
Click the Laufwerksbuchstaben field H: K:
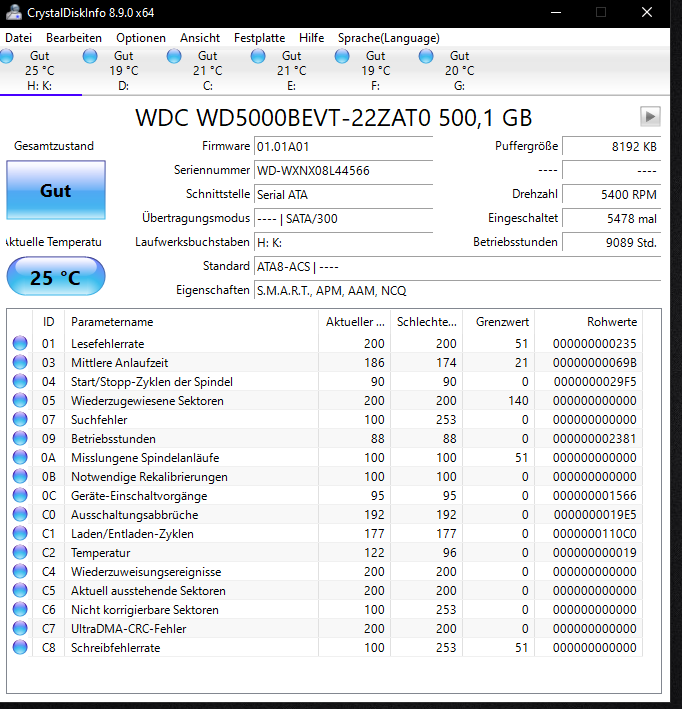click(x=343, y=243)
